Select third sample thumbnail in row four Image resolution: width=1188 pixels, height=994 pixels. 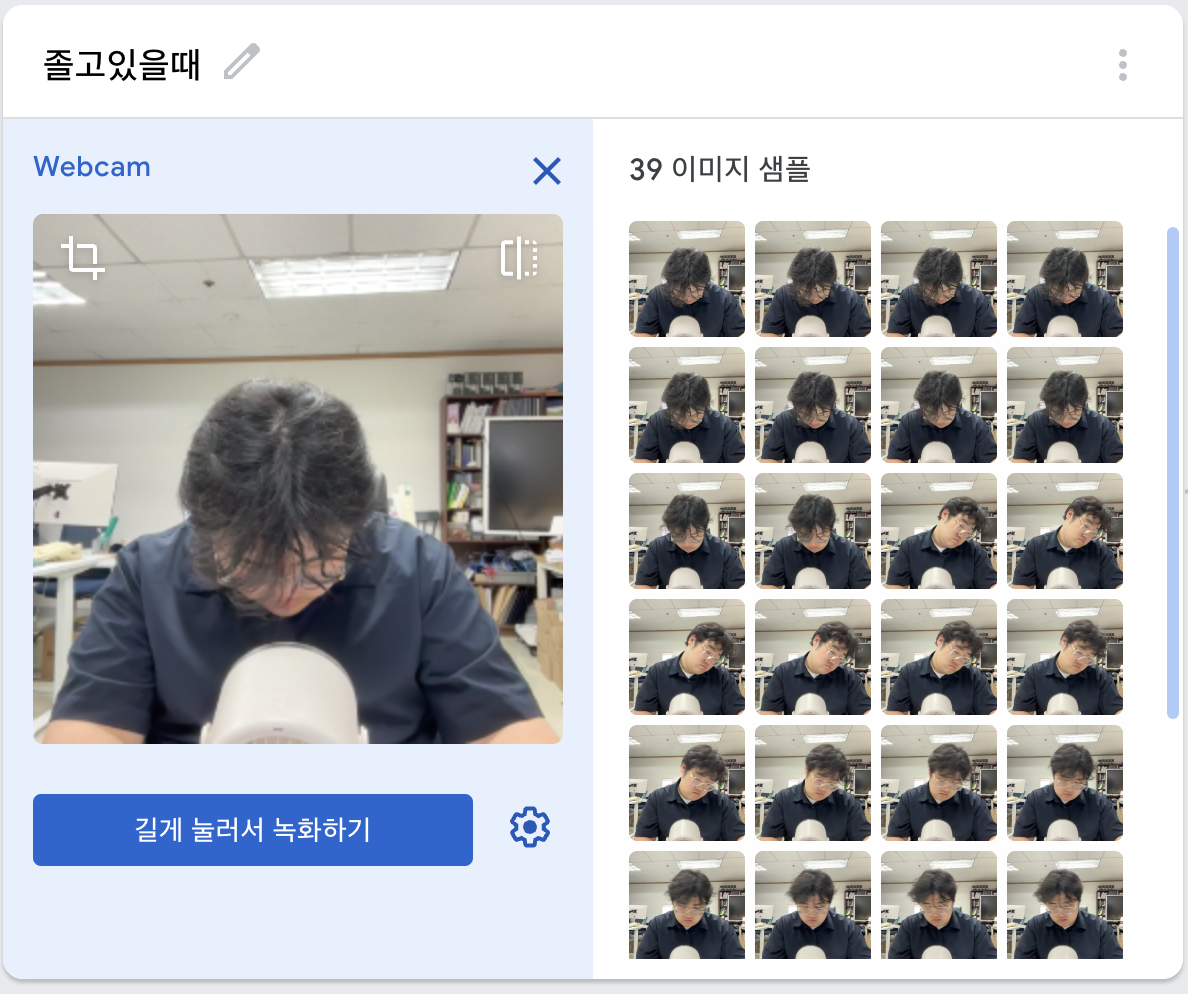(939, 657)
